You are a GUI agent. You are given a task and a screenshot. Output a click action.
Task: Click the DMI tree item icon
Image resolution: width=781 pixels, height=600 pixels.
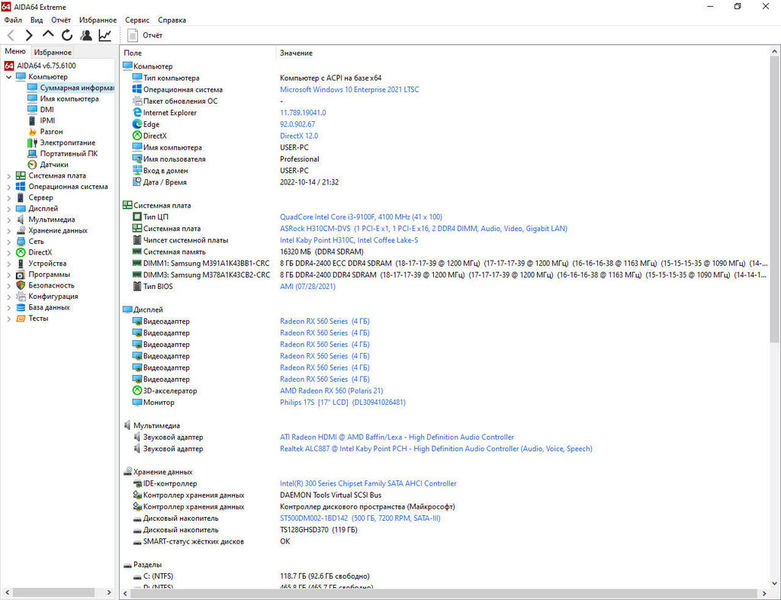[32, 110]
